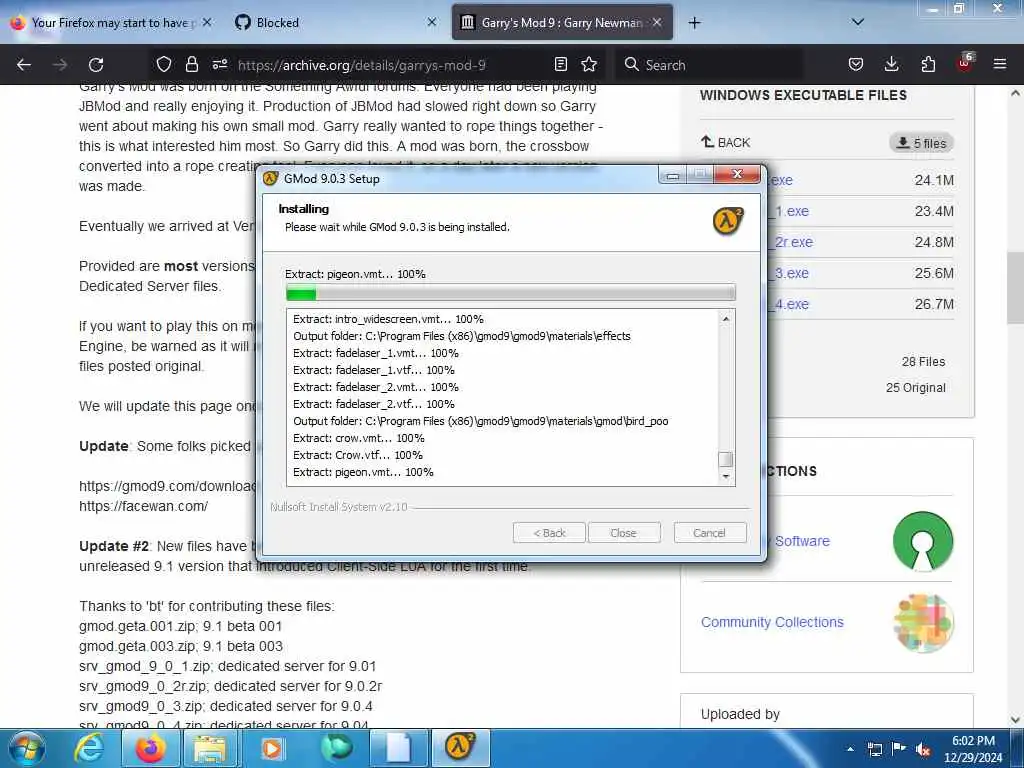Click the network tray icon

(x=875, y=749)
